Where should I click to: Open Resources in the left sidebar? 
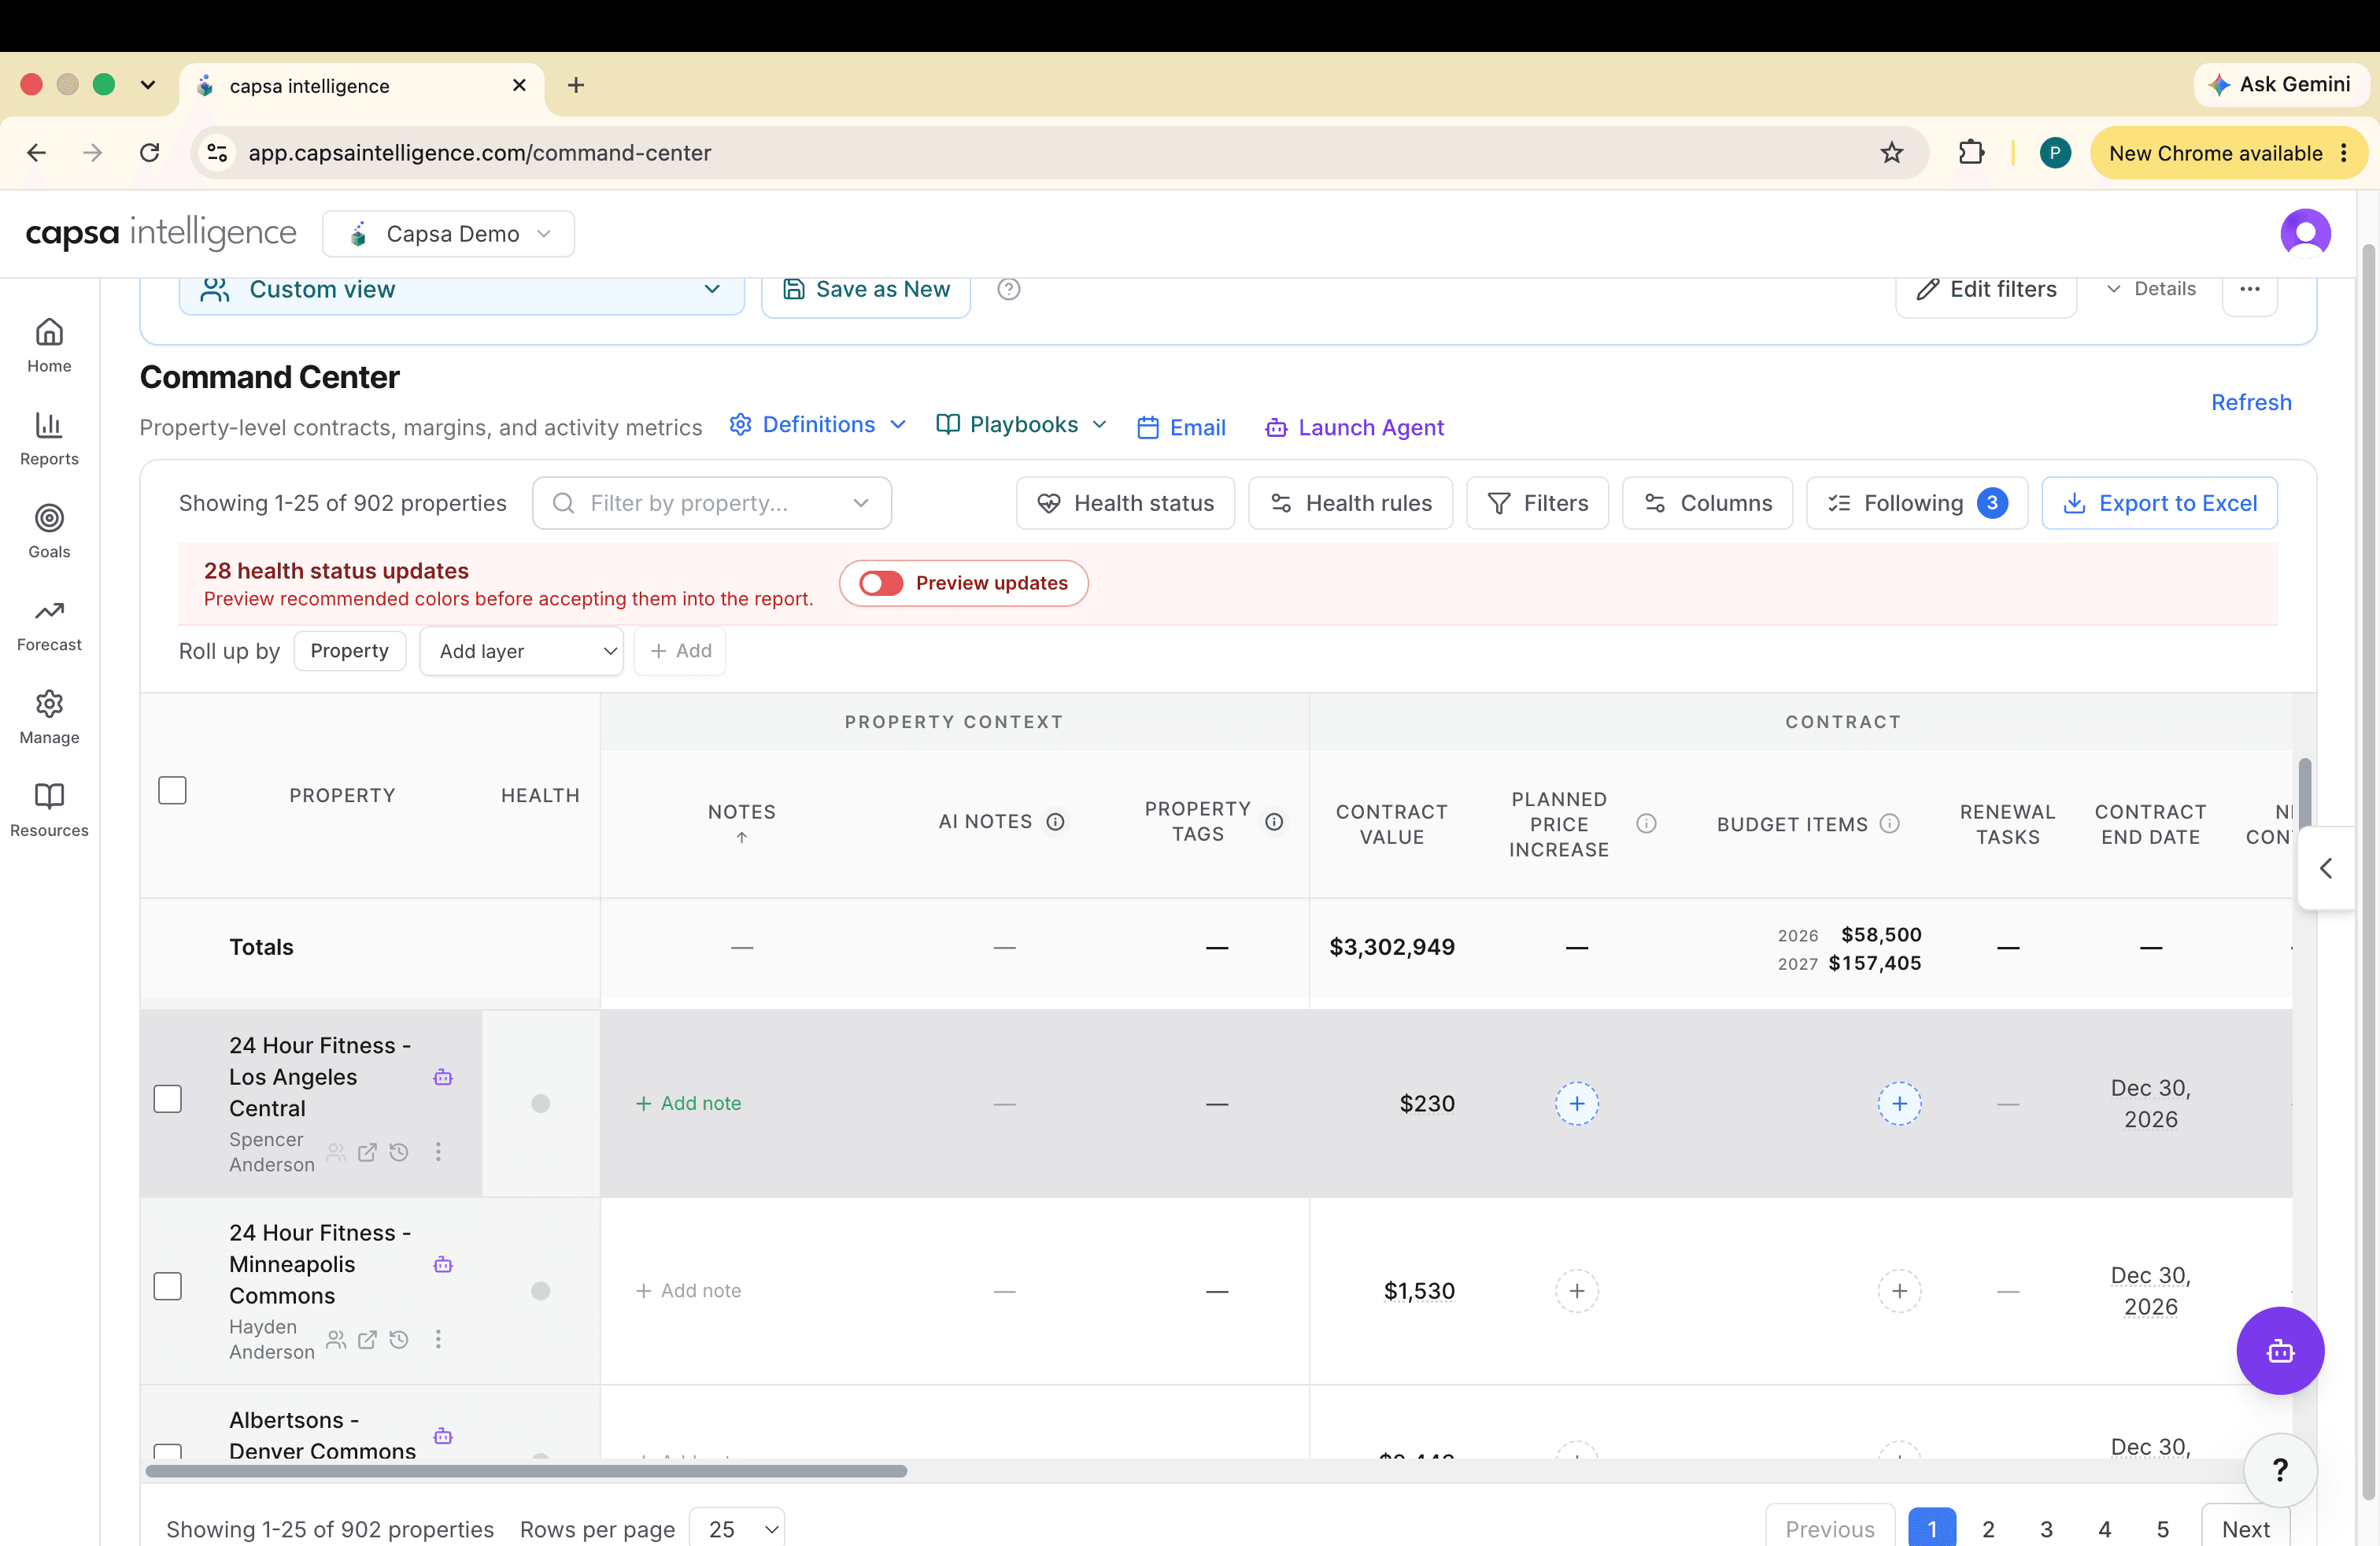pyautogui.click(x=49, y=810)
